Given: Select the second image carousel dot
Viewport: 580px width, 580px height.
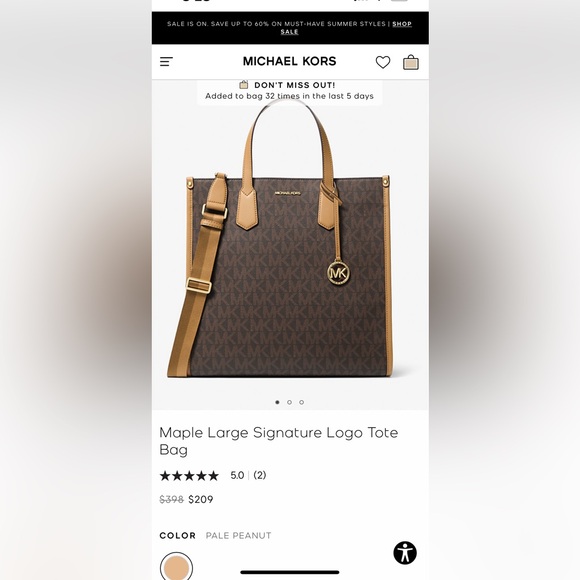Looking at the screenshot, I should coord(289,402).
